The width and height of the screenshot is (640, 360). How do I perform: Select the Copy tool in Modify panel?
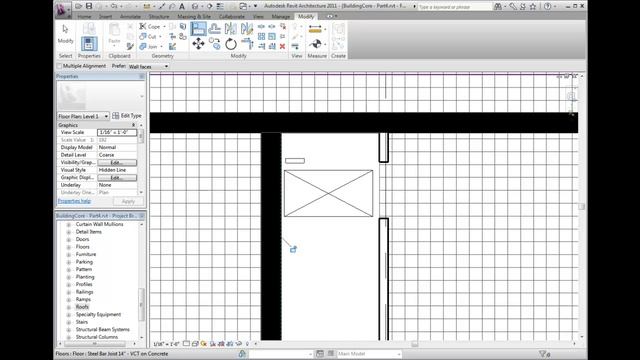tap(215, 44)
